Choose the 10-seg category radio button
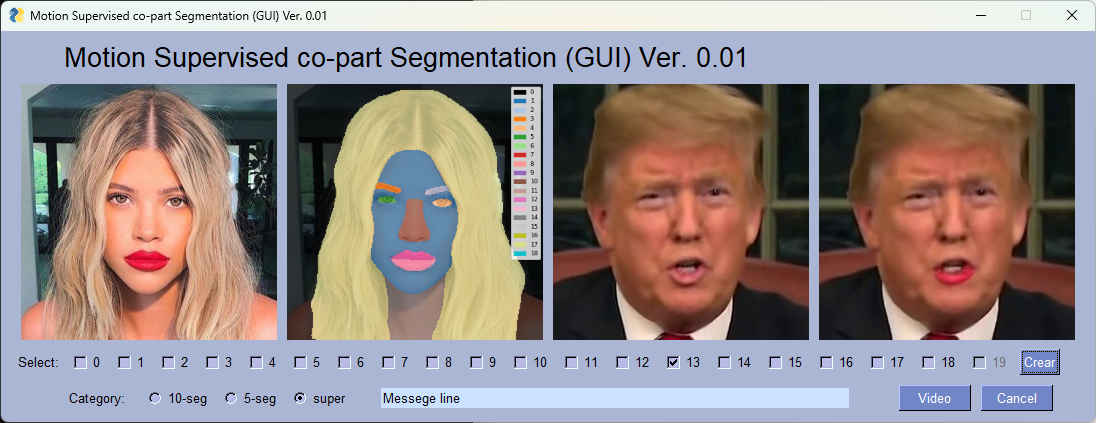Screen dimensions: 1096x423 154,399
